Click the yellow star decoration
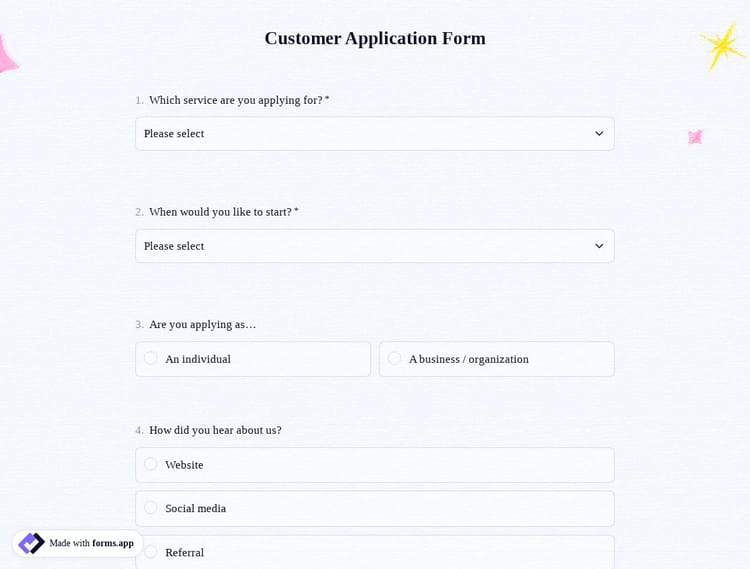 721,45
